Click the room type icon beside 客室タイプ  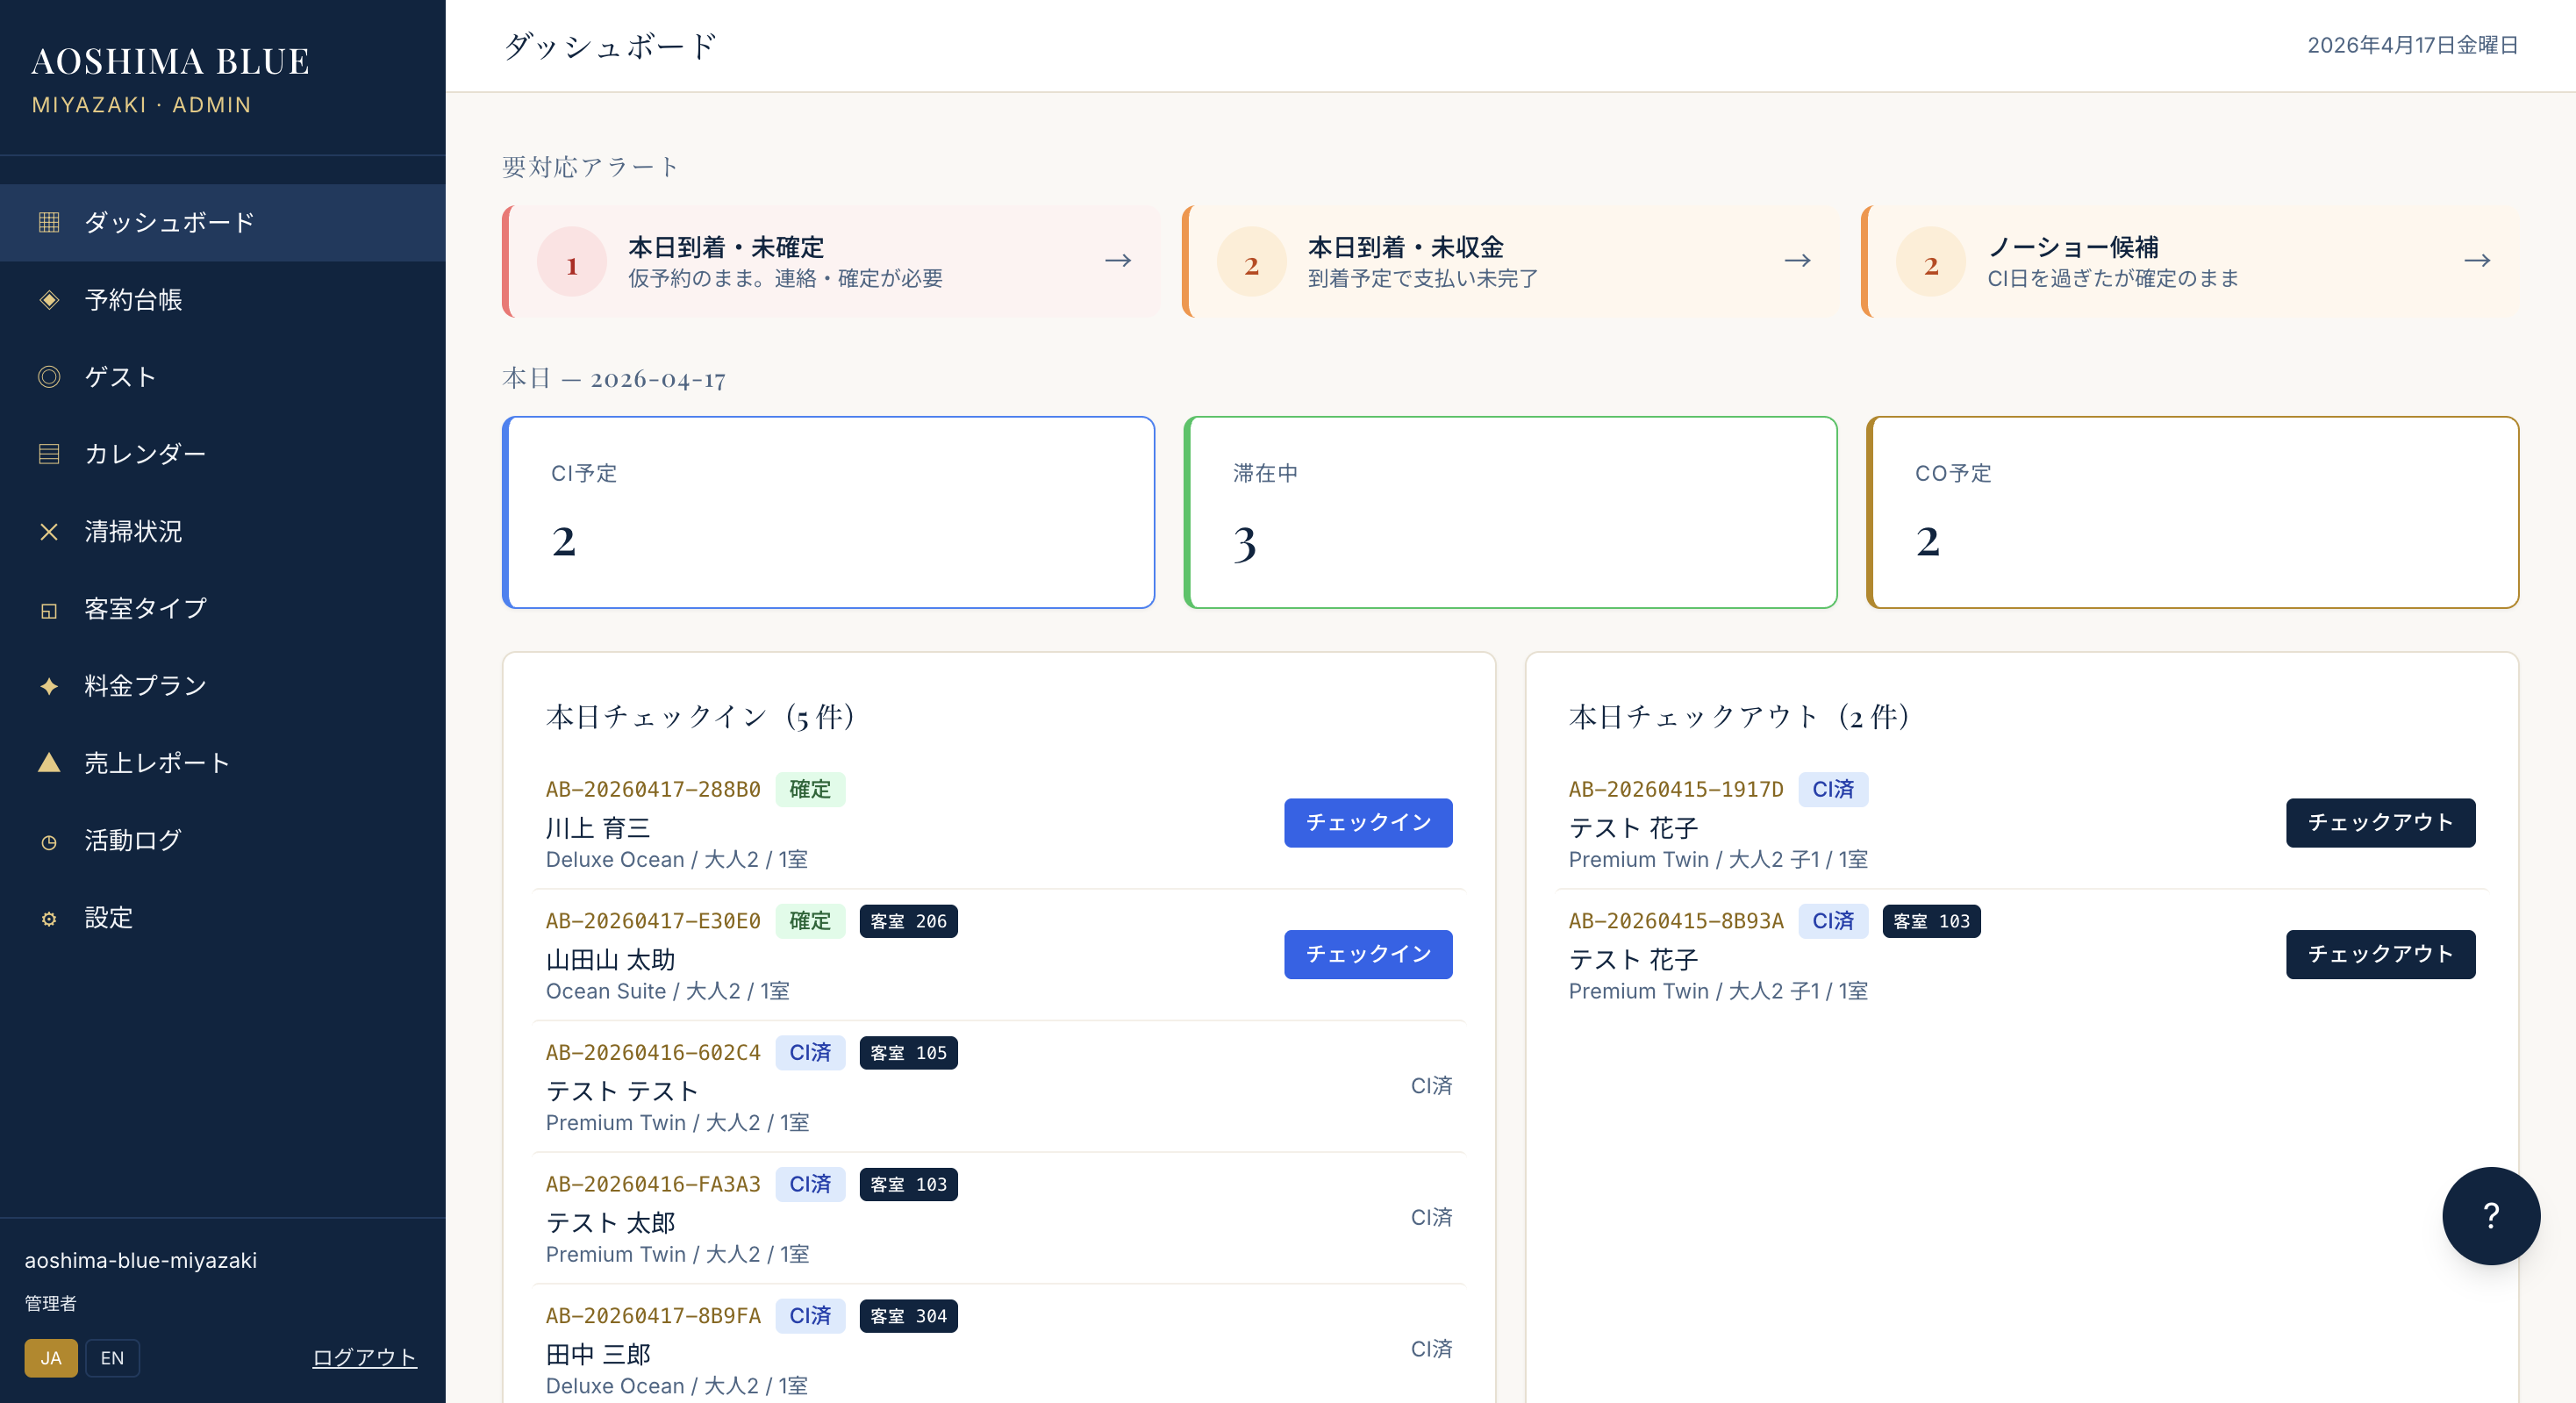coord(49,609)
